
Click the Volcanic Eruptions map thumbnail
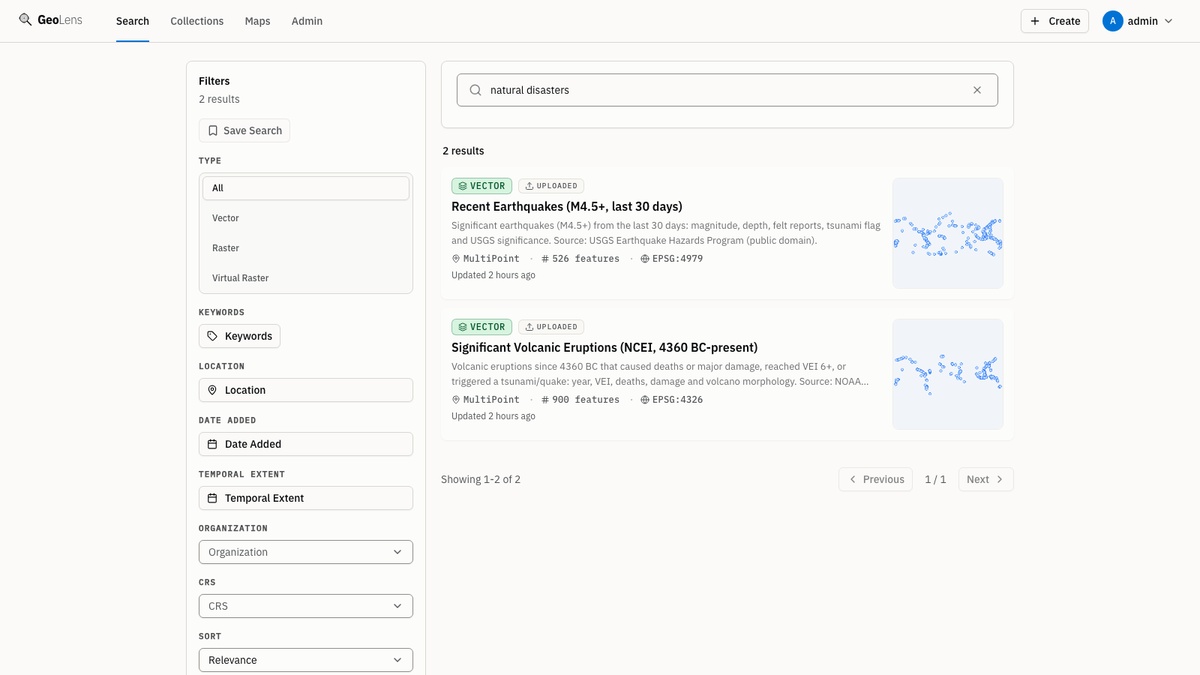click(948, 374)
